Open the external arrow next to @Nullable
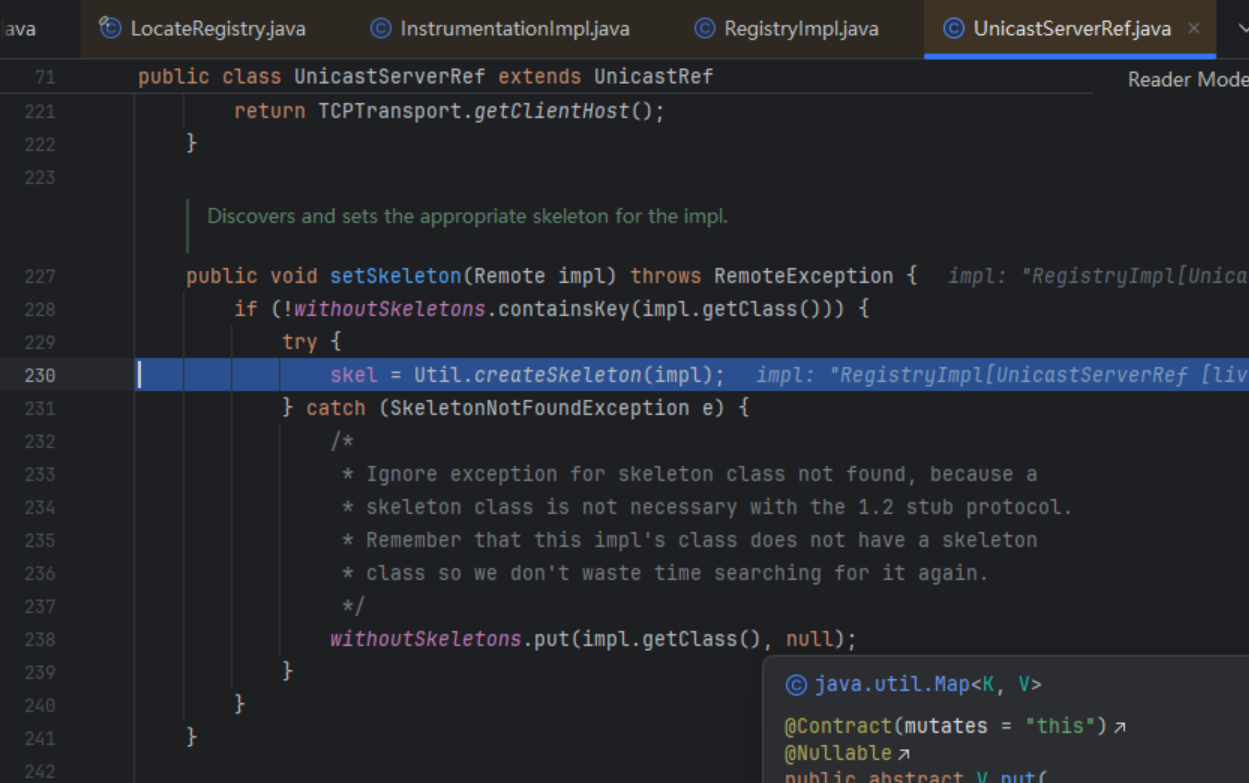Image resolution: width=1249 pixels, height=783 pixels. coord(904,754)
